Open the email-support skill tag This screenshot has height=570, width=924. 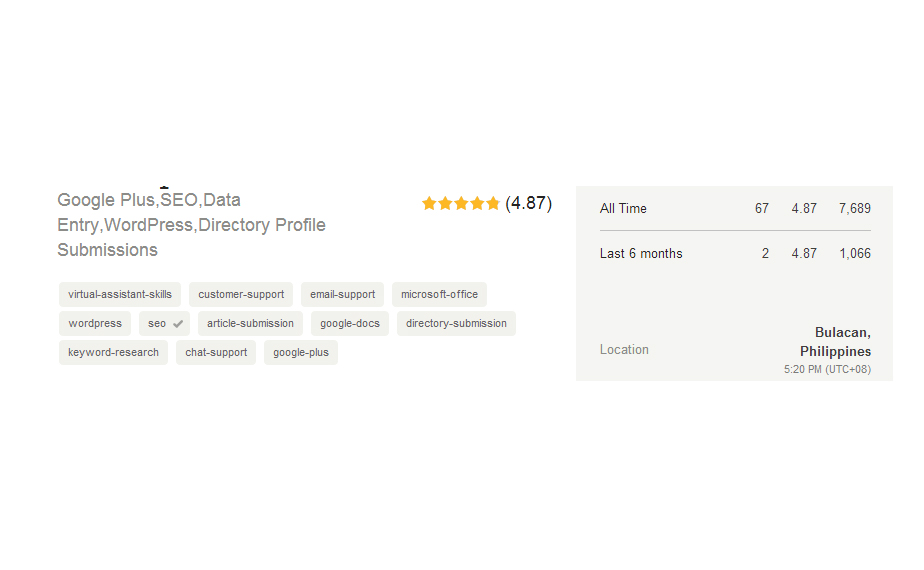(342, 295)
